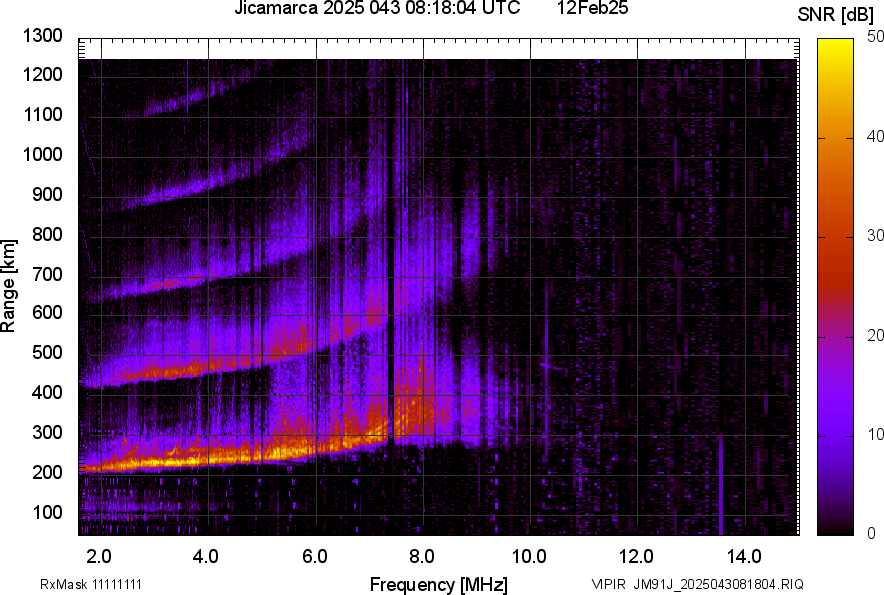This screenshot has width=884, height=595.
Task: Click the Range [km] axis label
Action: tap(12, 283)
